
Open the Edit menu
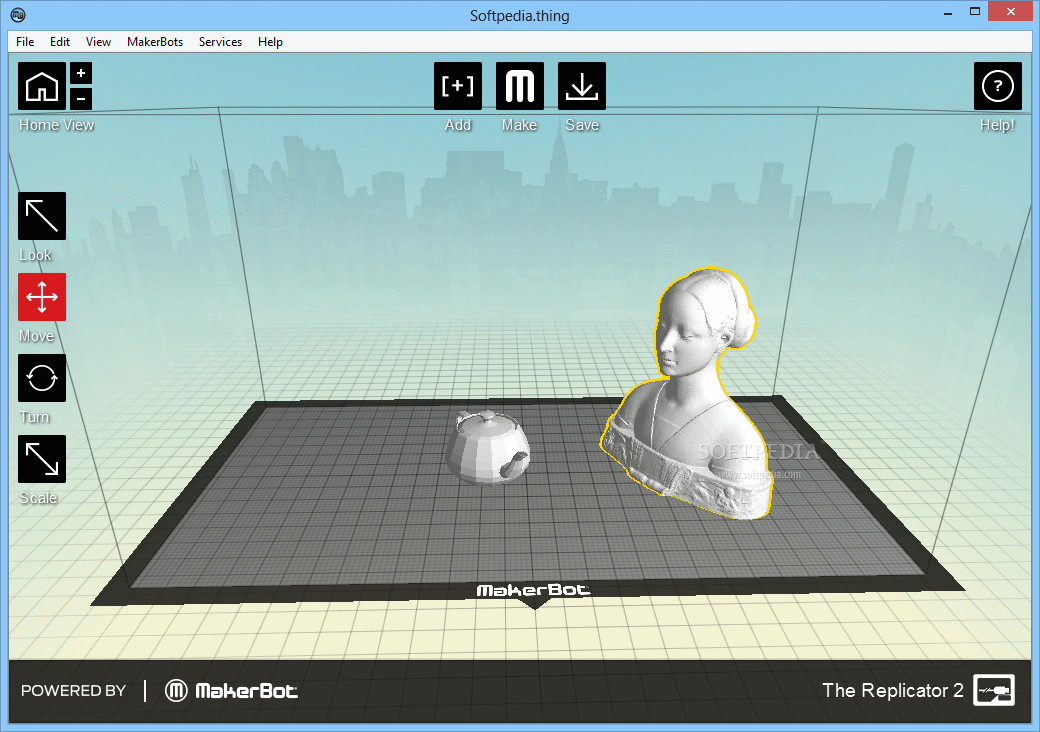60,42
